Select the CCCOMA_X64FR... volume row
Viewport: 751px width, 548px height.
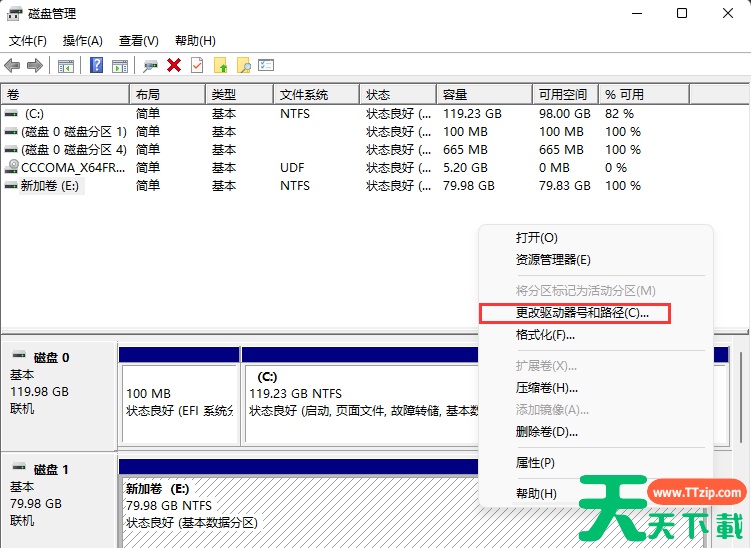(x=345, y=168)
